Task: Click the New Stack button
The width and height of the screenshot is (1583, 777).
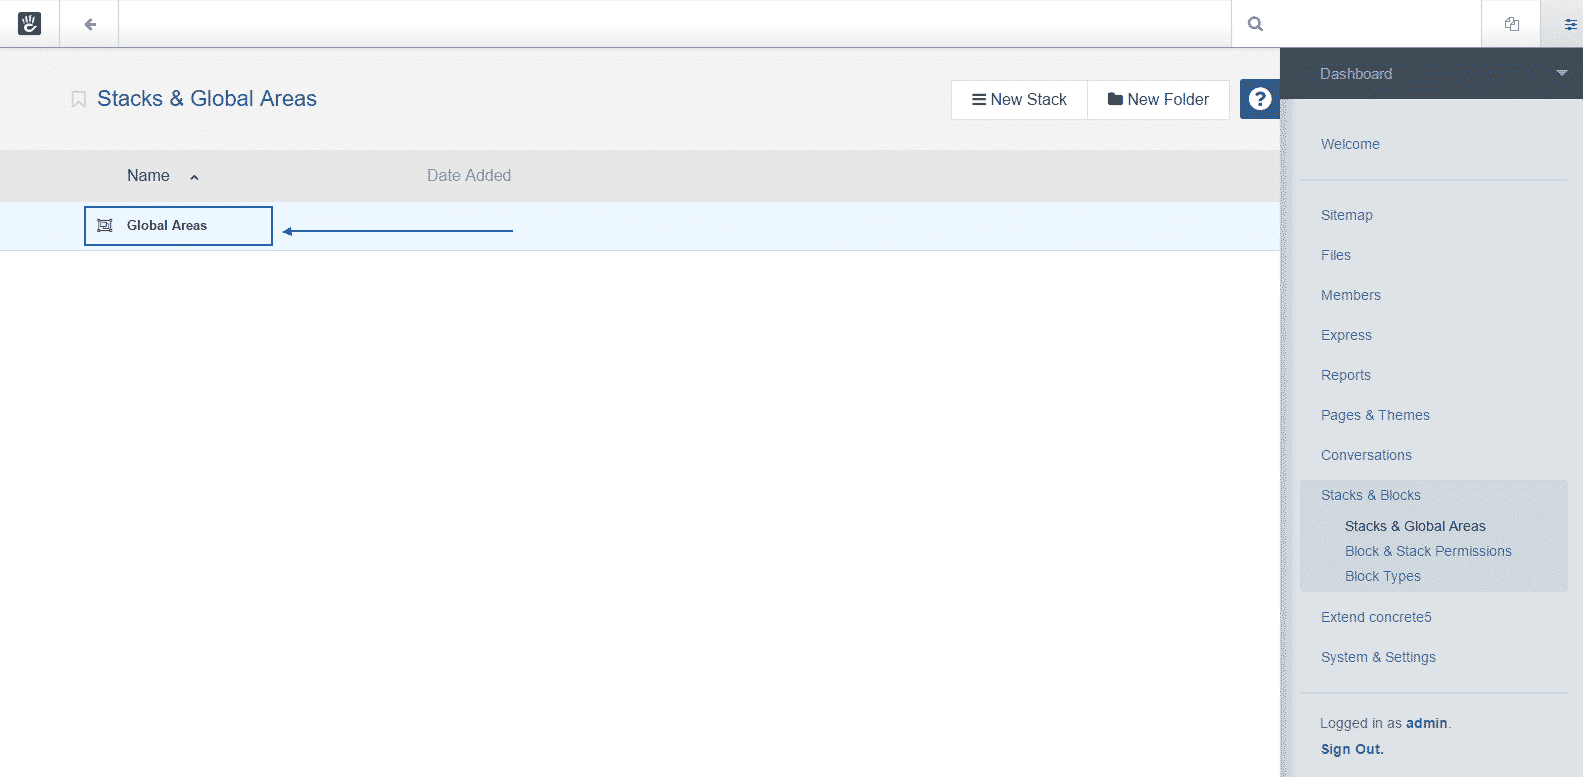Action: coord(1019,100)
